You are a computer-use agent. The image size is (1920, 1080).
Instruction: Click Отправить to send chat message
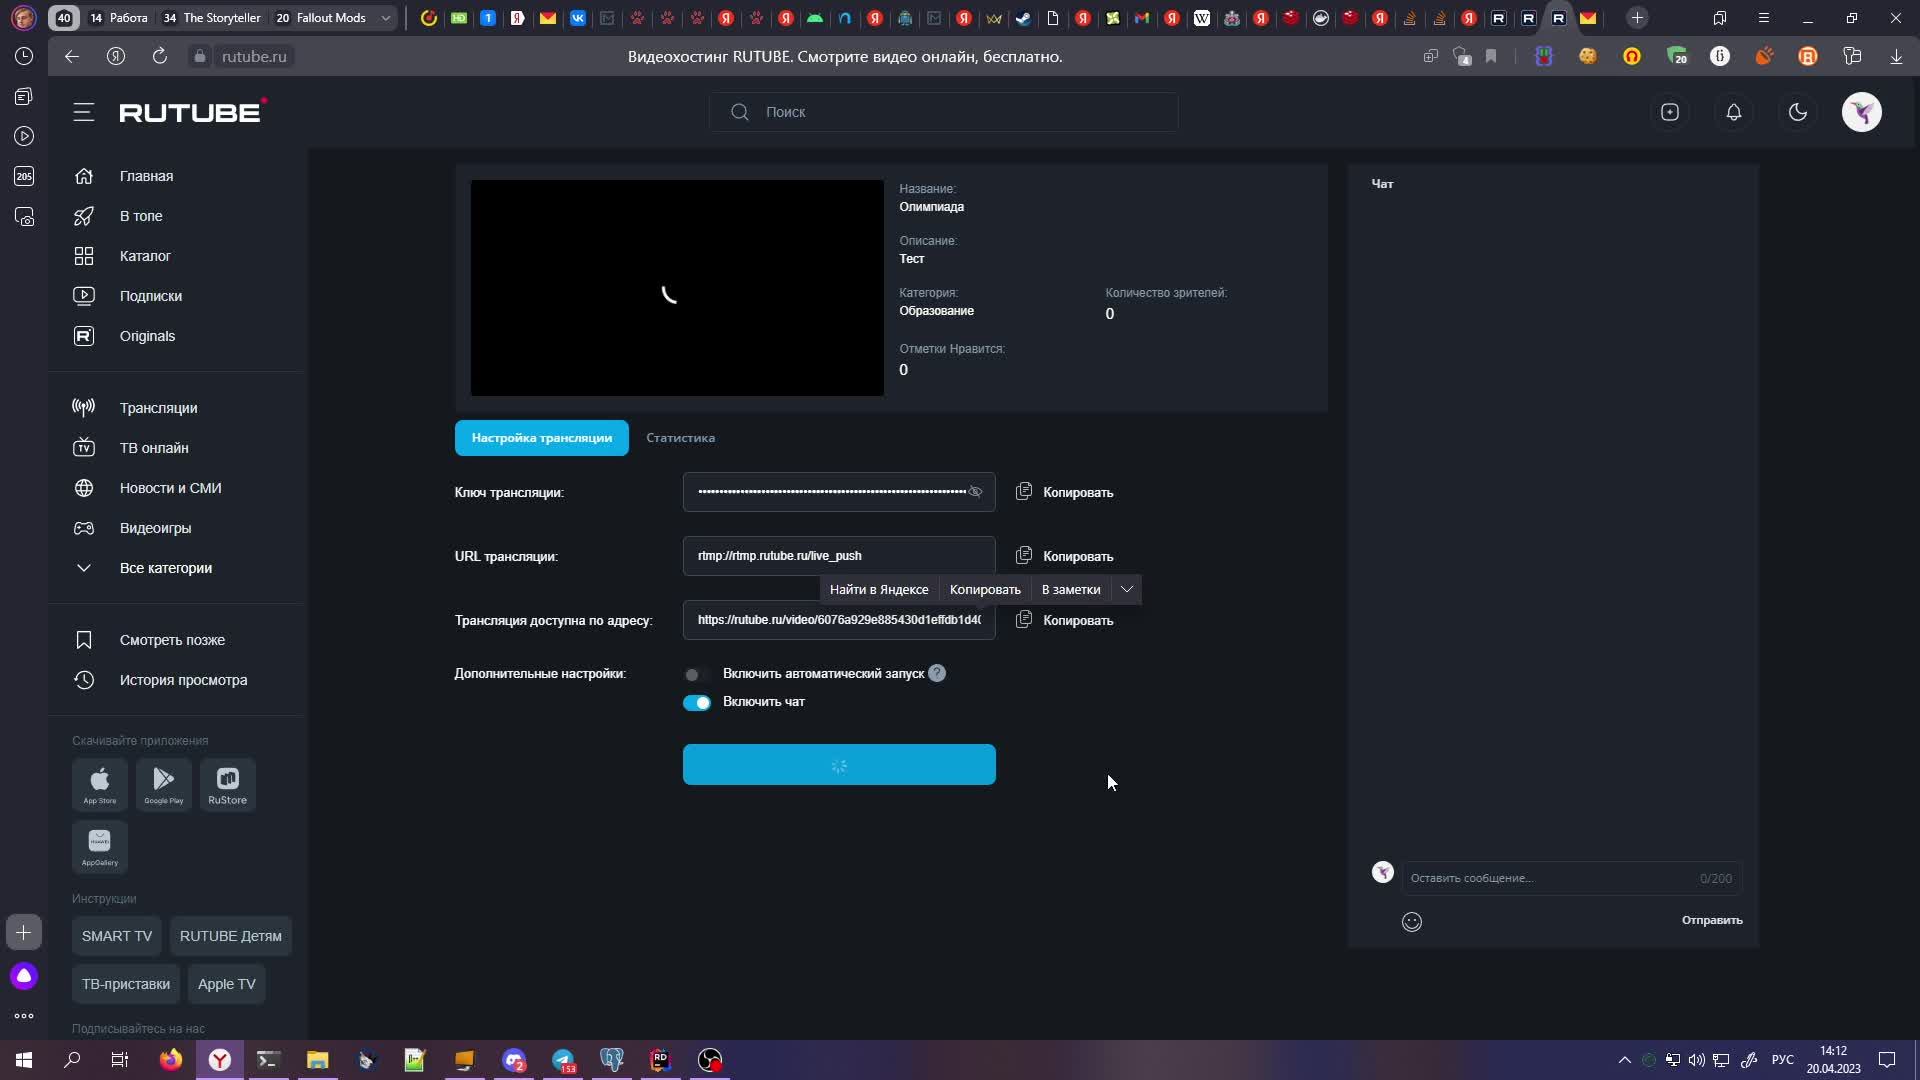point(1711,920)
